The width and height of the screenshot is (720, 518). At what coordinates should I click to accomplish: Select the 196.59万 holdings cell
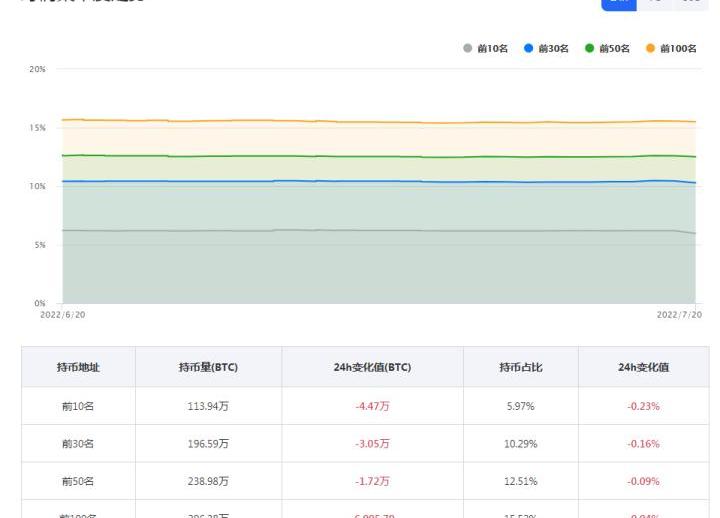208,444
